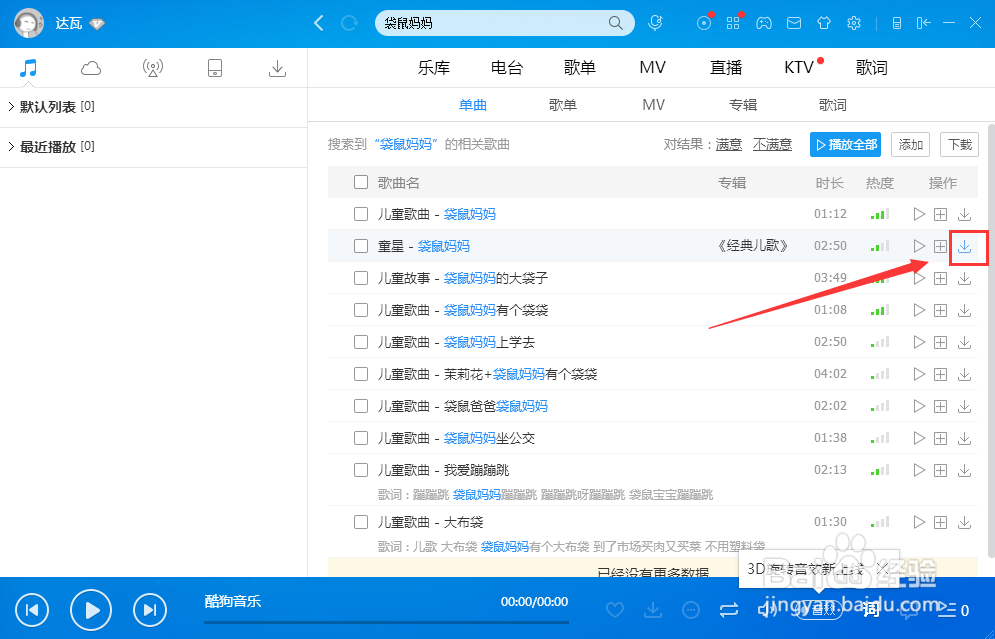995x639 pixels.
Task: Open the music recognition microphone tool
Action: tap(656, 23)
